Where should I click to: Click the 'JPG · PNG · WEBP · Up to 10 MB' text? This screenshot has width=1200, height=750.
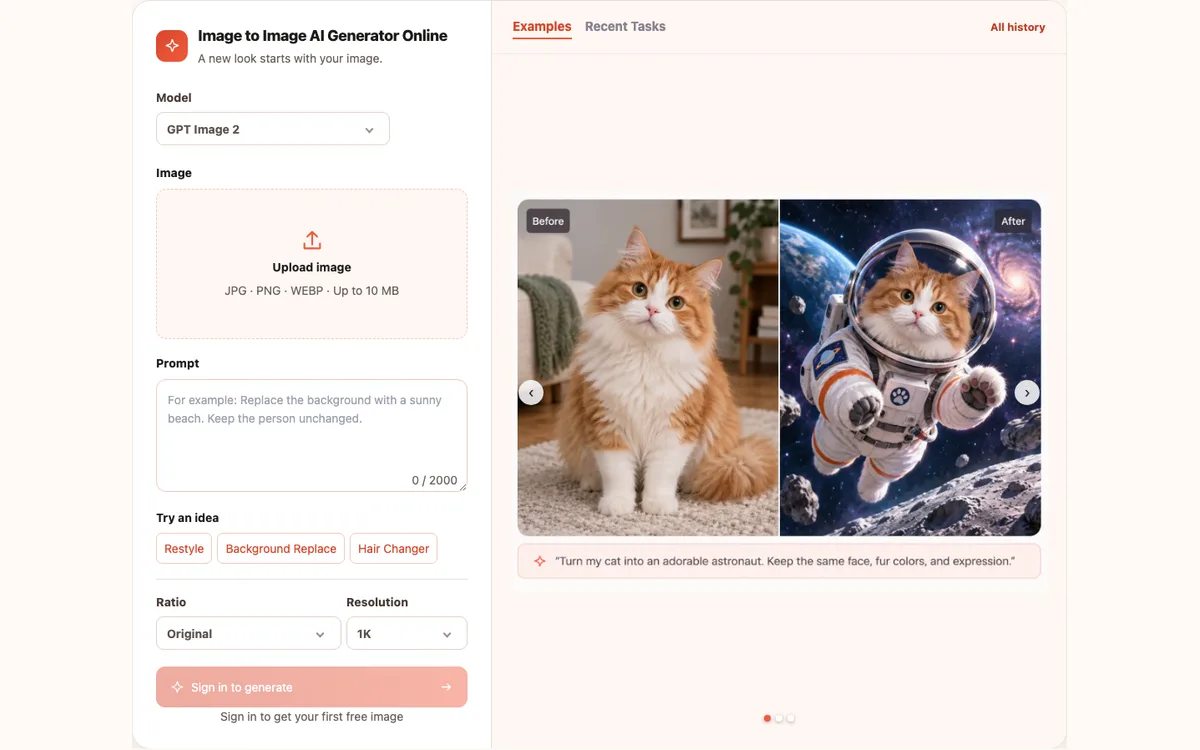312,291
